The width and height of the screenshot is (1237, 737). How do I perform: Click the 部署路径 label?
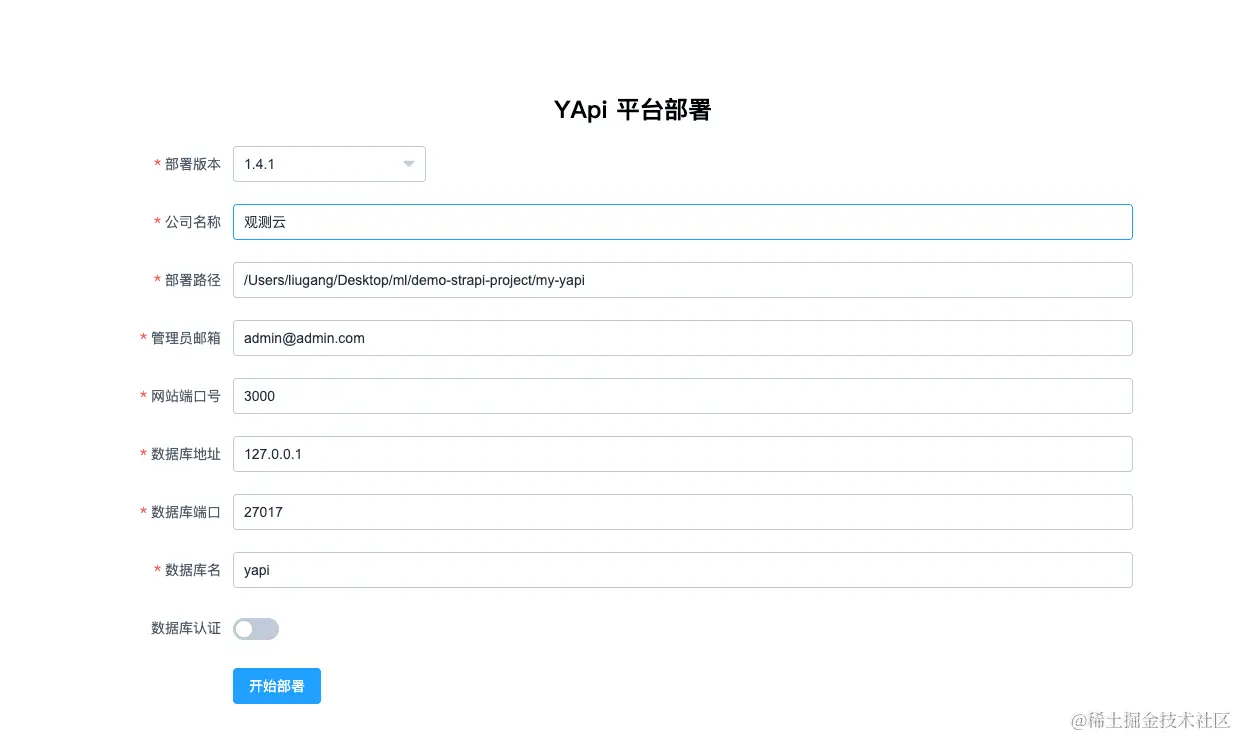(x=193, y=280)
